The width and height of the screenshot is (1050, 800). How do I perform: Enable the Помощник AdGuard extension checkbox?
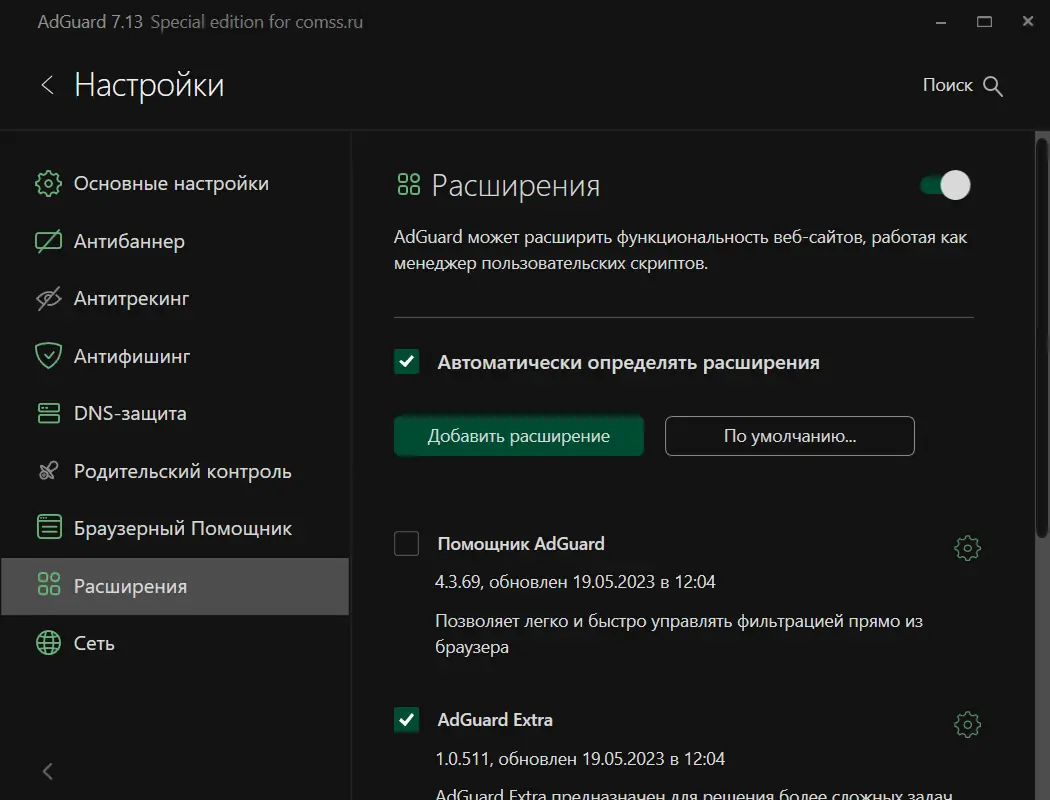(x=407, y=544)
